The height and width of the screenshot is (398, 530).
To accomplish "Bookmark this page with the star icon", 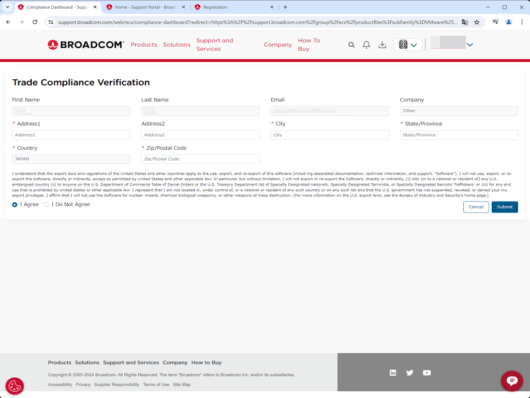I will (x=477, y=22).
